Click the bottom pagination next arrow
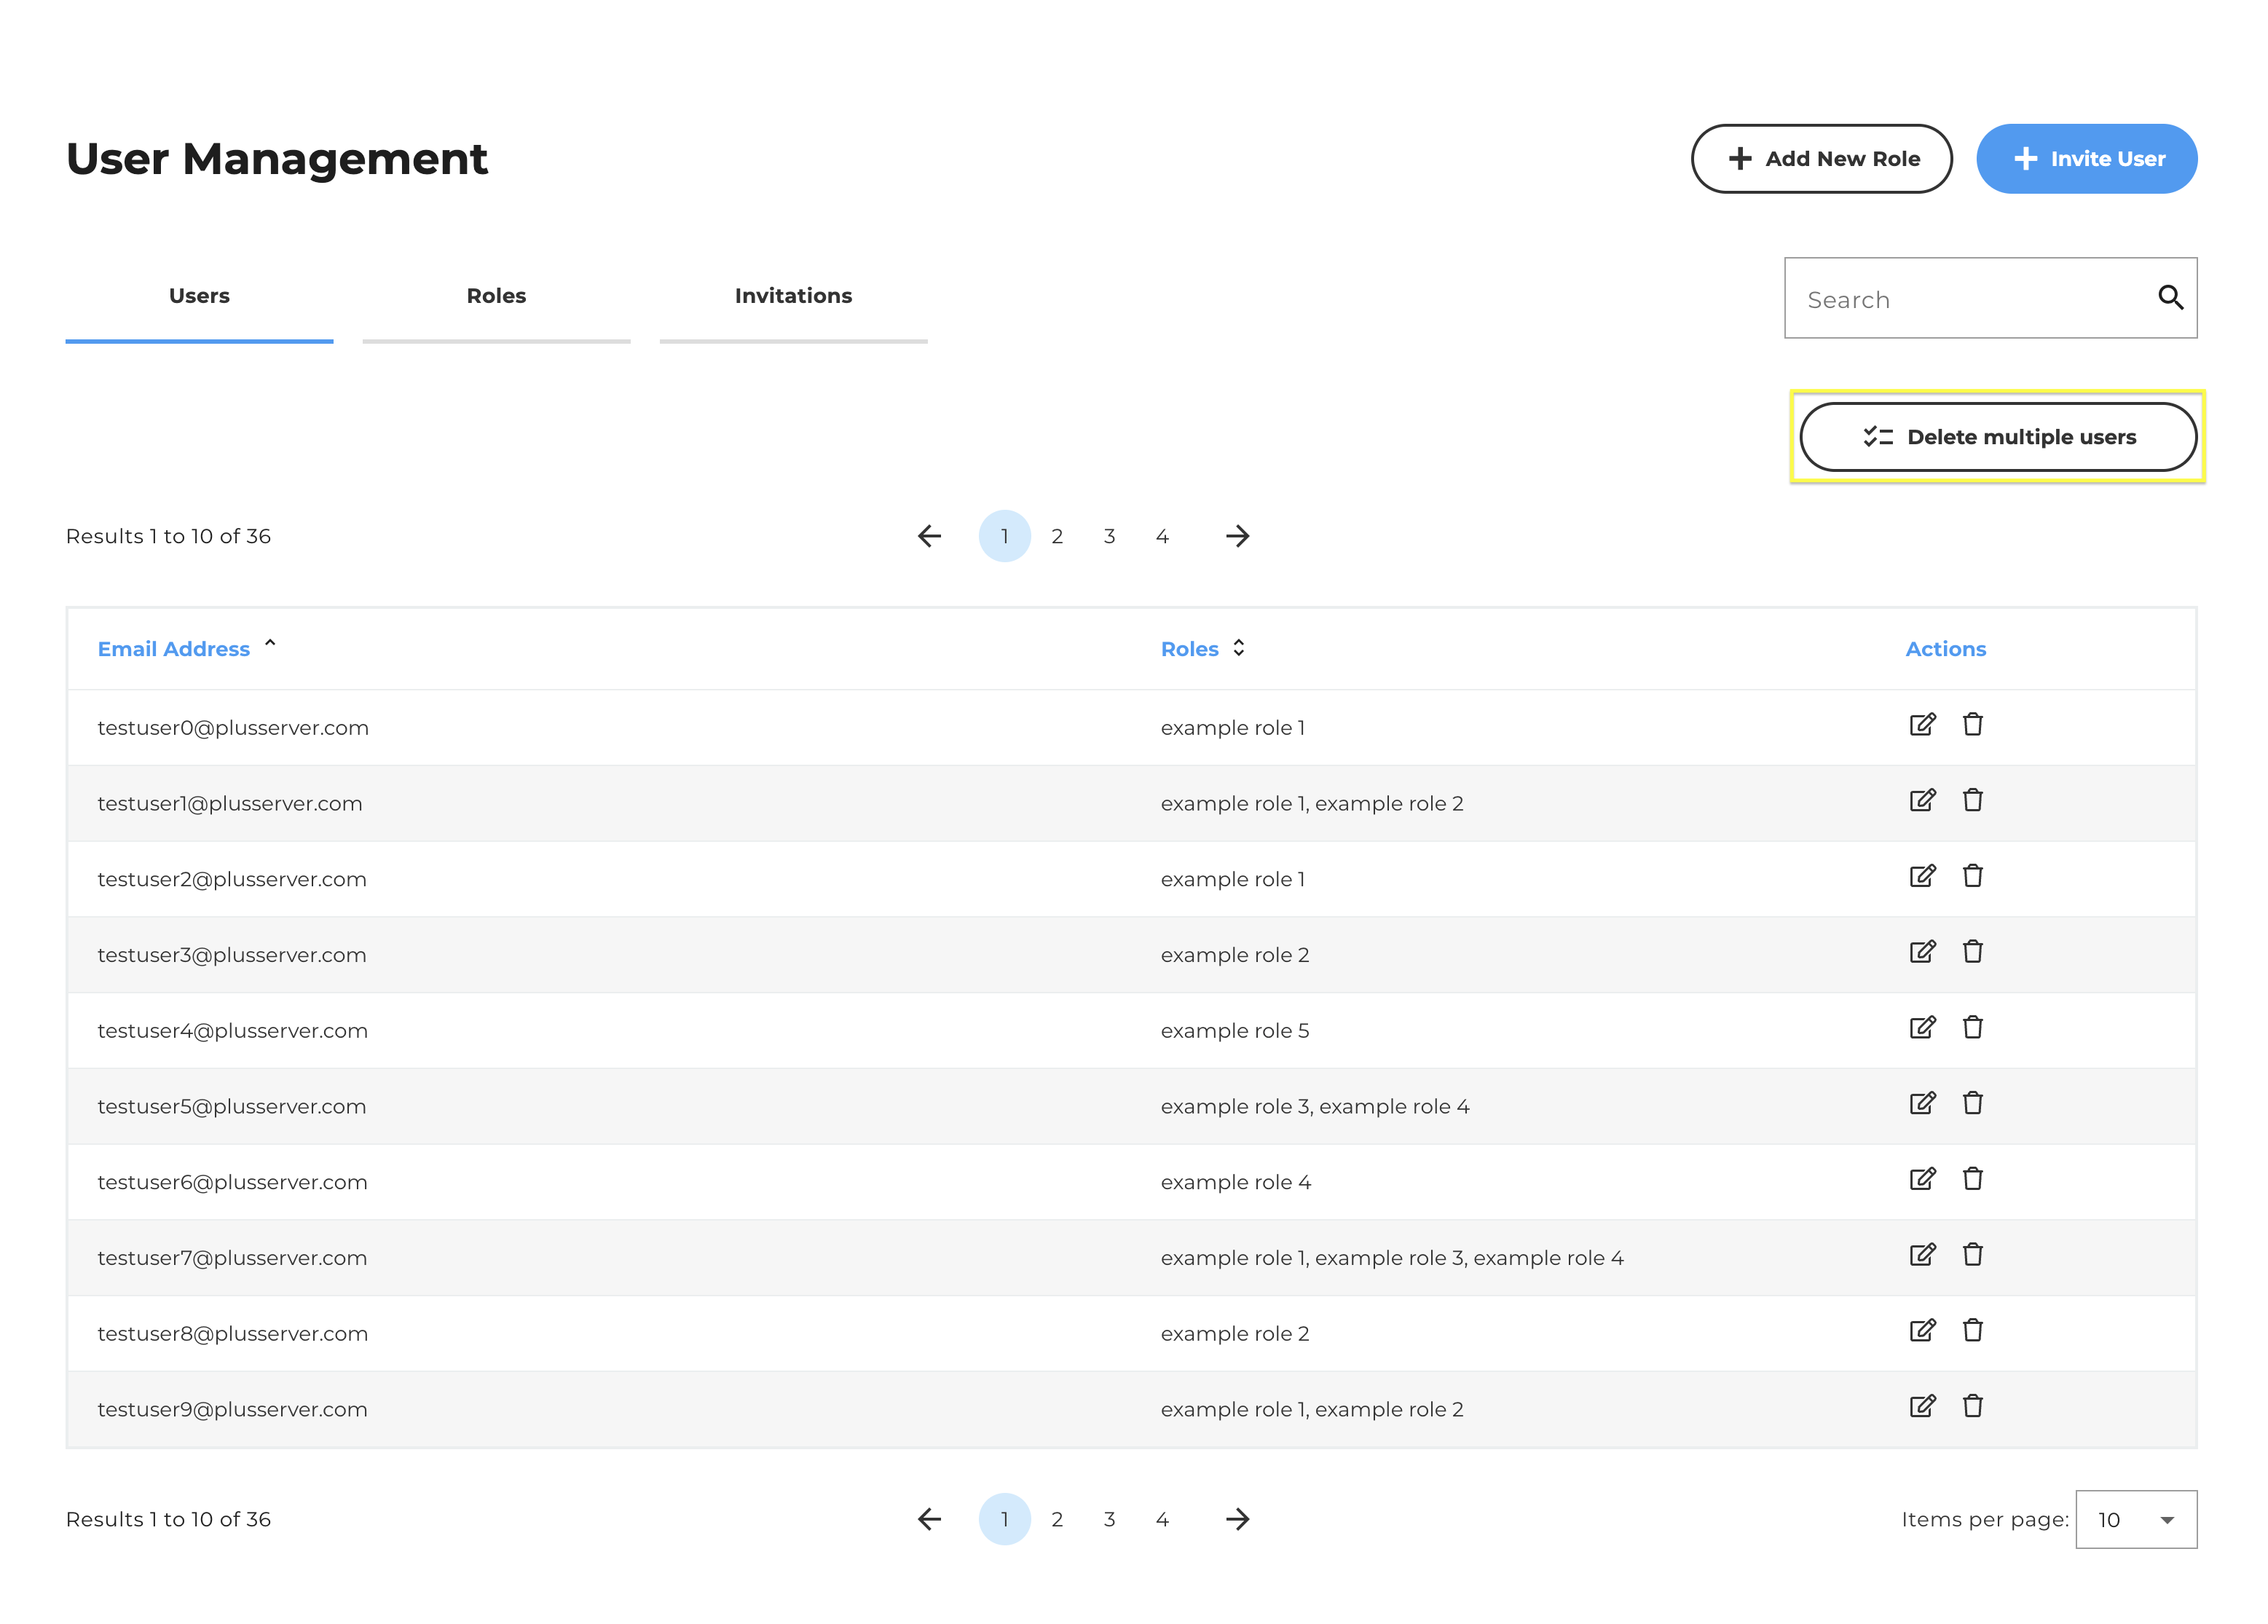Viewport: 2268px width, 1624px height. (1237, 1519)
